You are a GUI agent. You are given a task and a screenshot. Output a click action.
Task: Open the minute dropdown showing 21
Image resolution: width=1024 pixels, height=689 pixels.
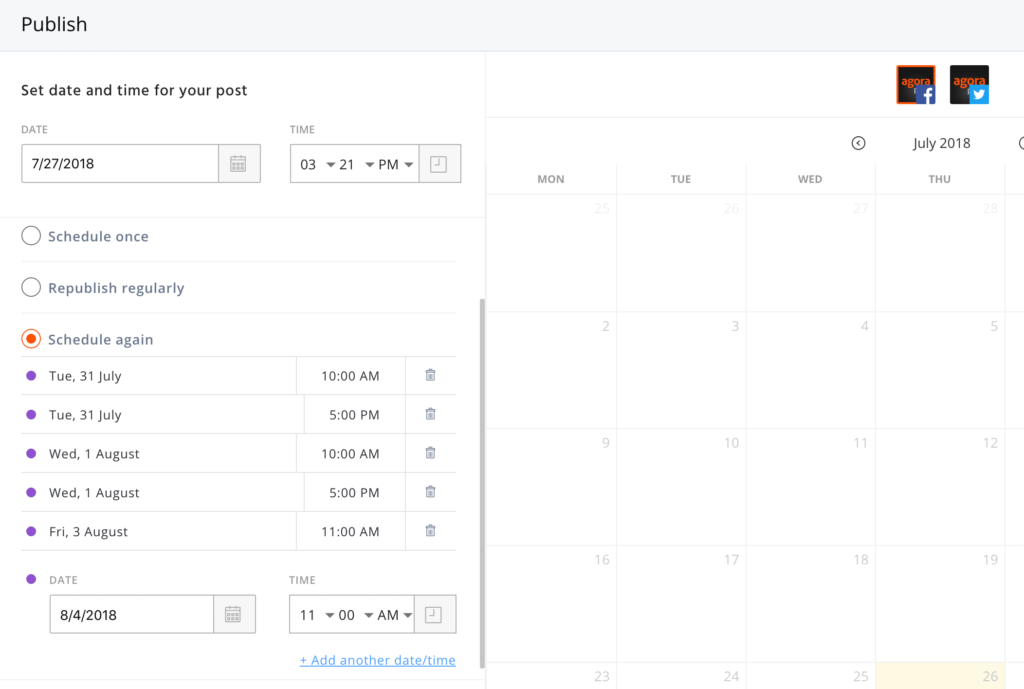356,164
